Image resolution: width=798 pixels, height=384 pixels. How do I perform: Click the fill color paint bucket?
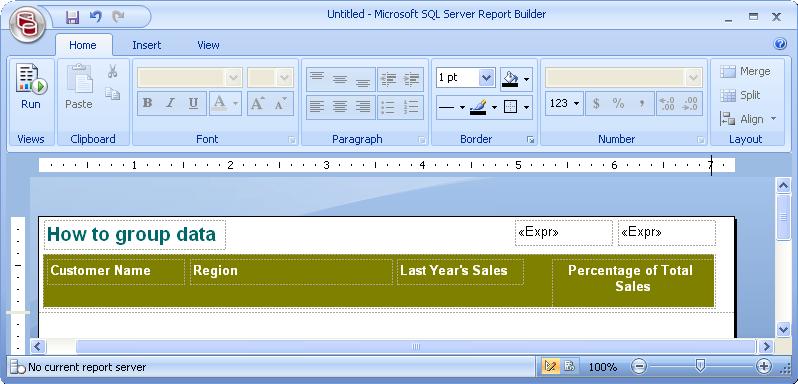point(510,79)
